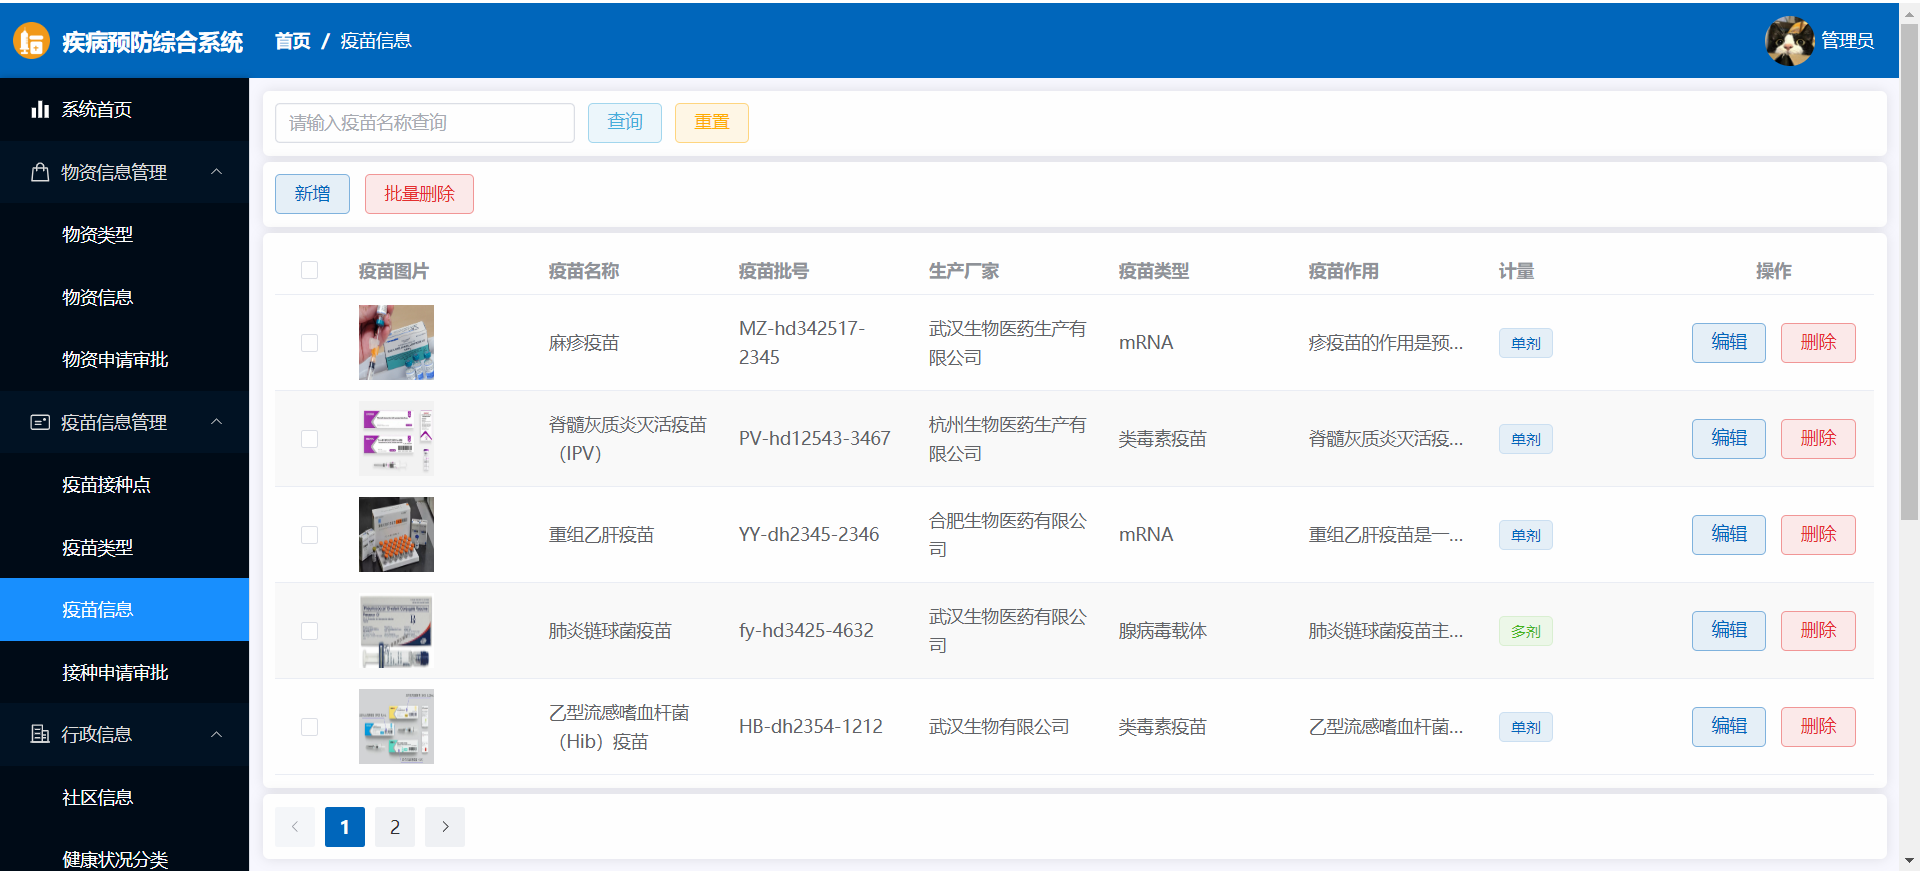The height and width of the screenshot is (871, 1920).
Task: Click the 首页 breadcrumb link
Action: point(293,41)
